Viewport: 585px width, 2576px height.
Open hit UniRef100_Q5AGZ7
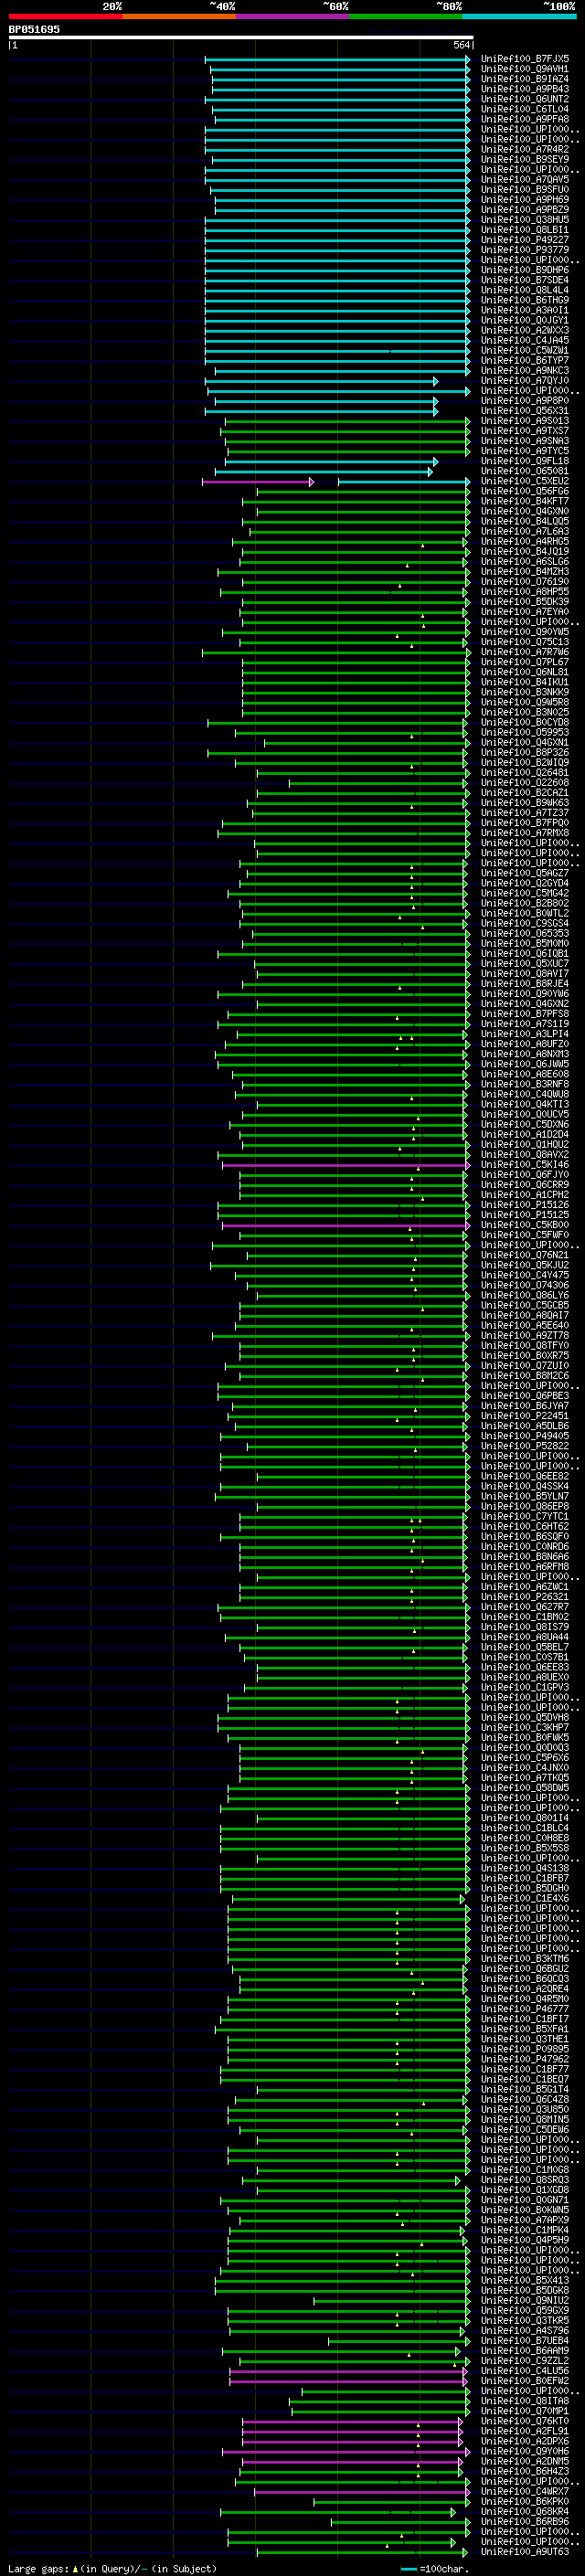coord(525,873)
